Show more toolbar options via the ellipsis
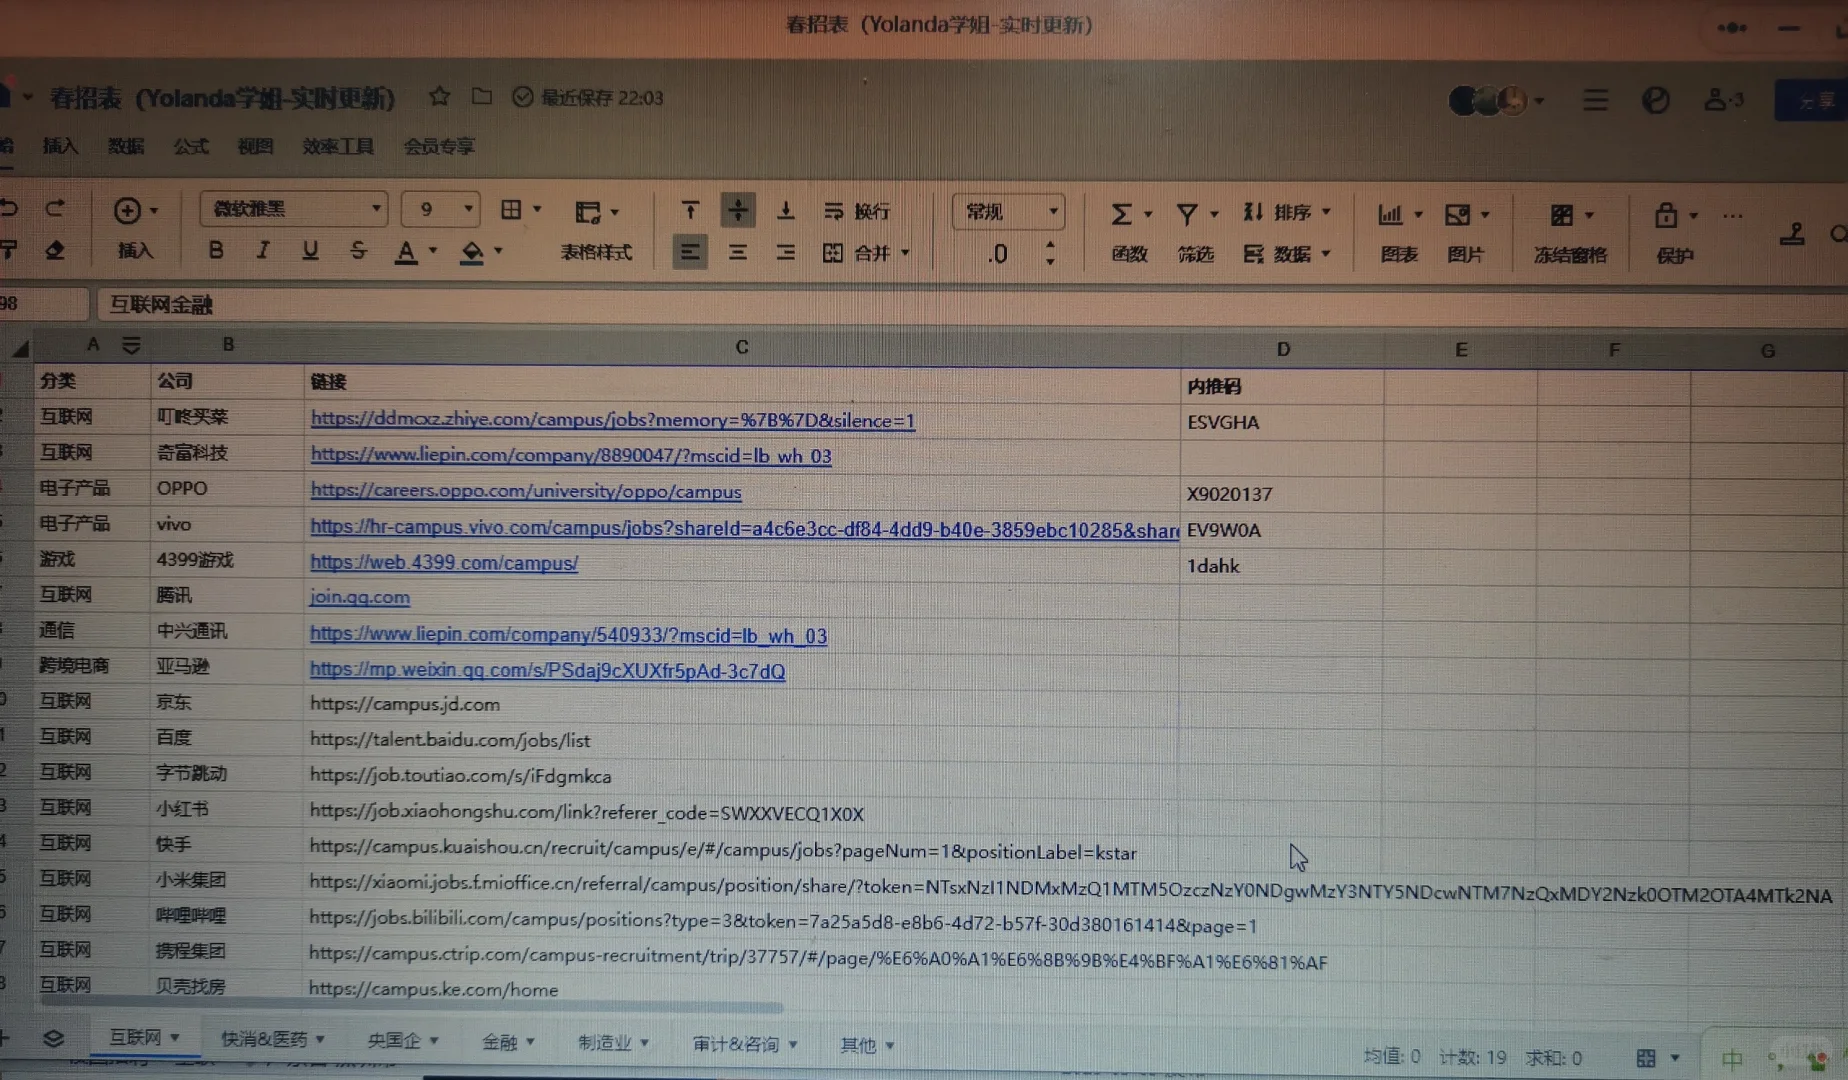The image size is (1848, 1080). pos(1733,216)
